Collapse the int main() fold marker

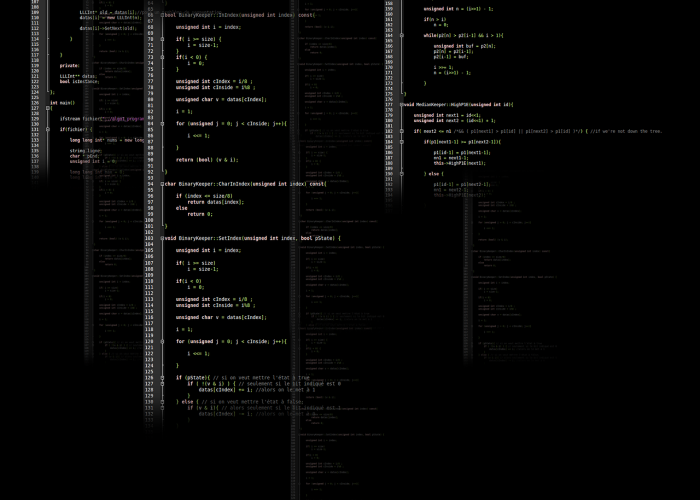pyautogui.click(x=47, y=107)
